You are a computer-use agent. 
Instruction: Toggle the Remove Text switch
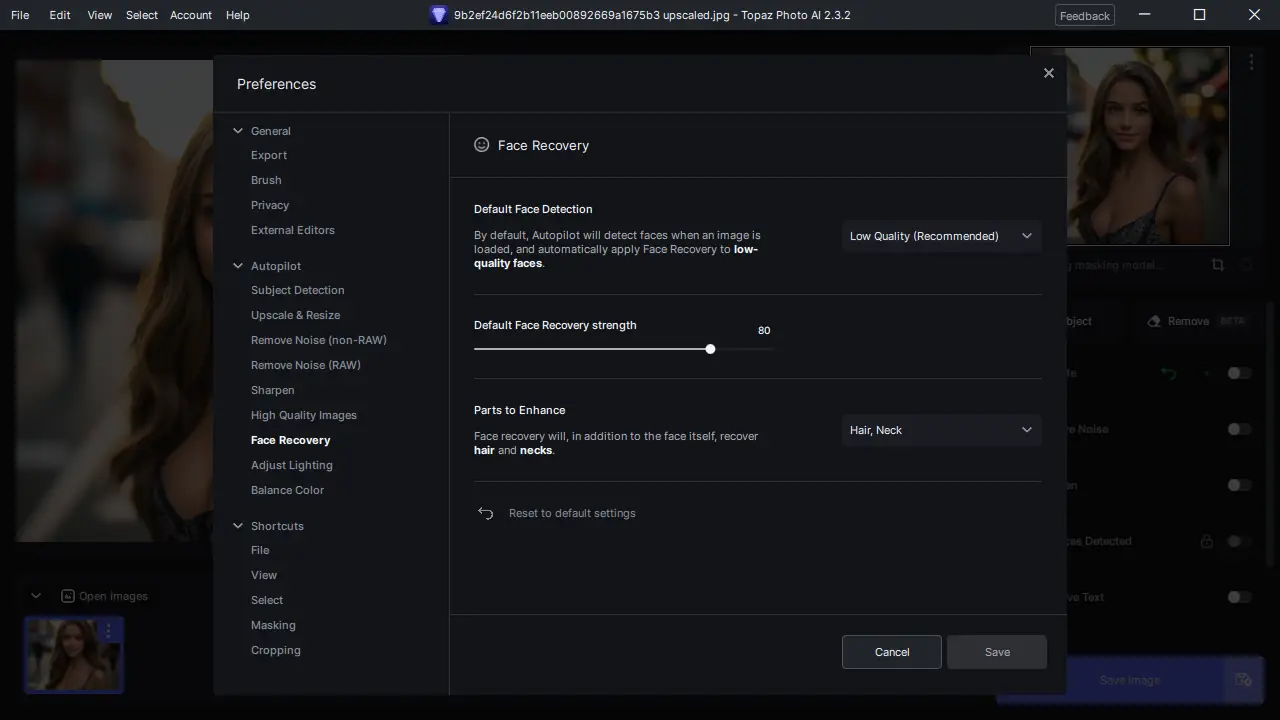(1239, 597)
